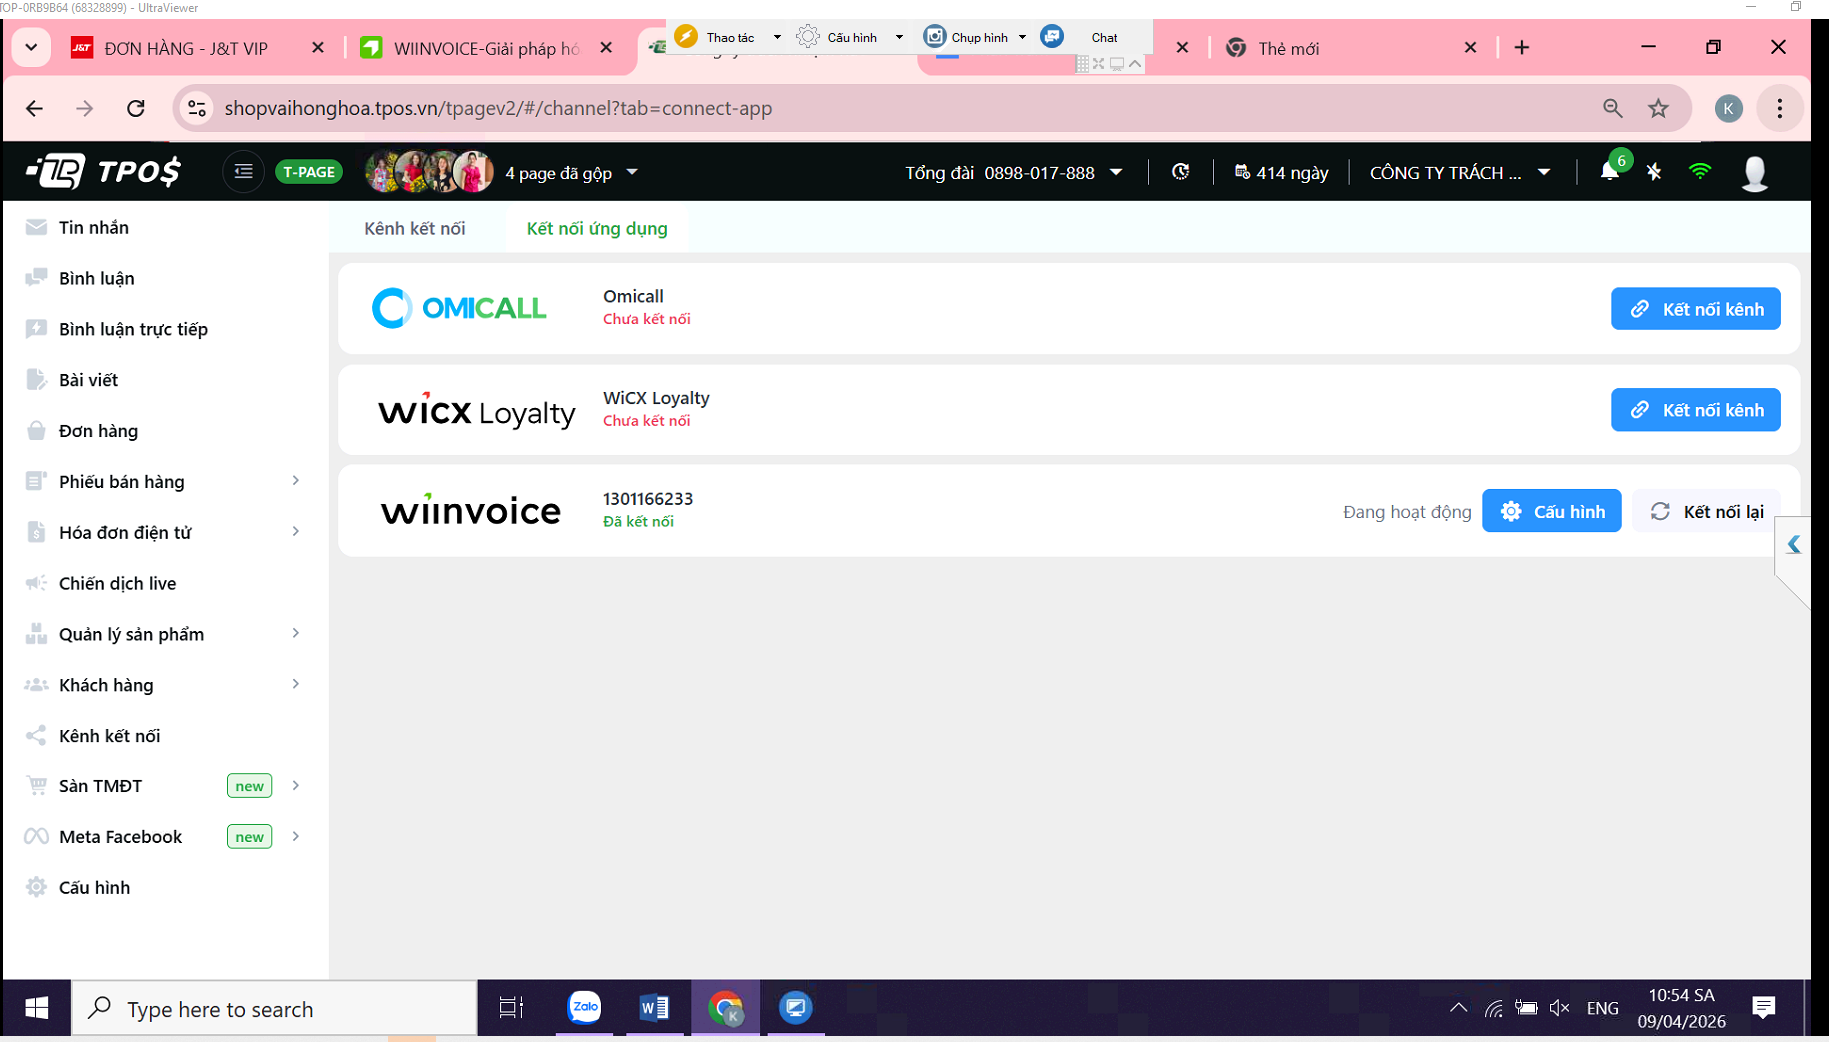
Task: Switch to the Kênh kết nối tab
Action: tap(414, 229)
